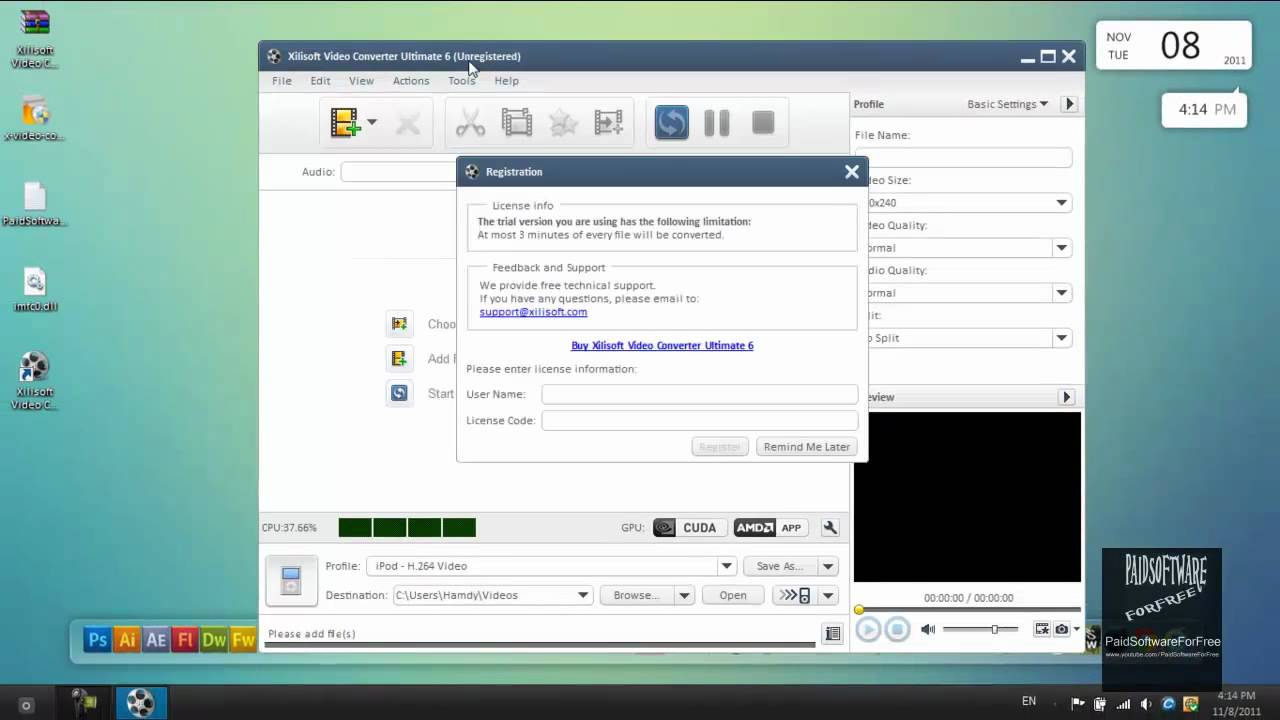
Task: Click the Merge filmstrip-with-arrow icon
Action: pyautogui.click(x=609, y=122)
